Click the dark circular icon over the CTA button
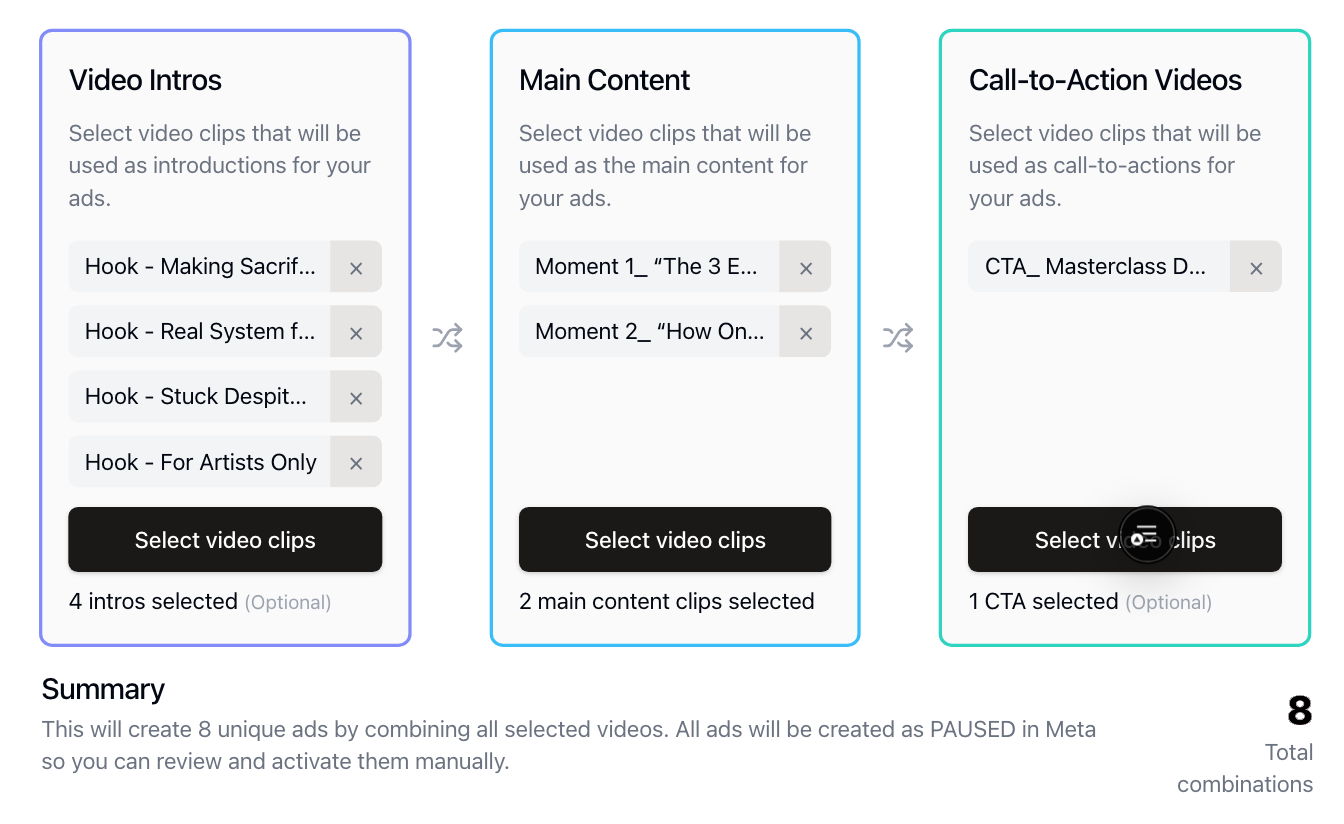1344x824 pixels. 1146,536
